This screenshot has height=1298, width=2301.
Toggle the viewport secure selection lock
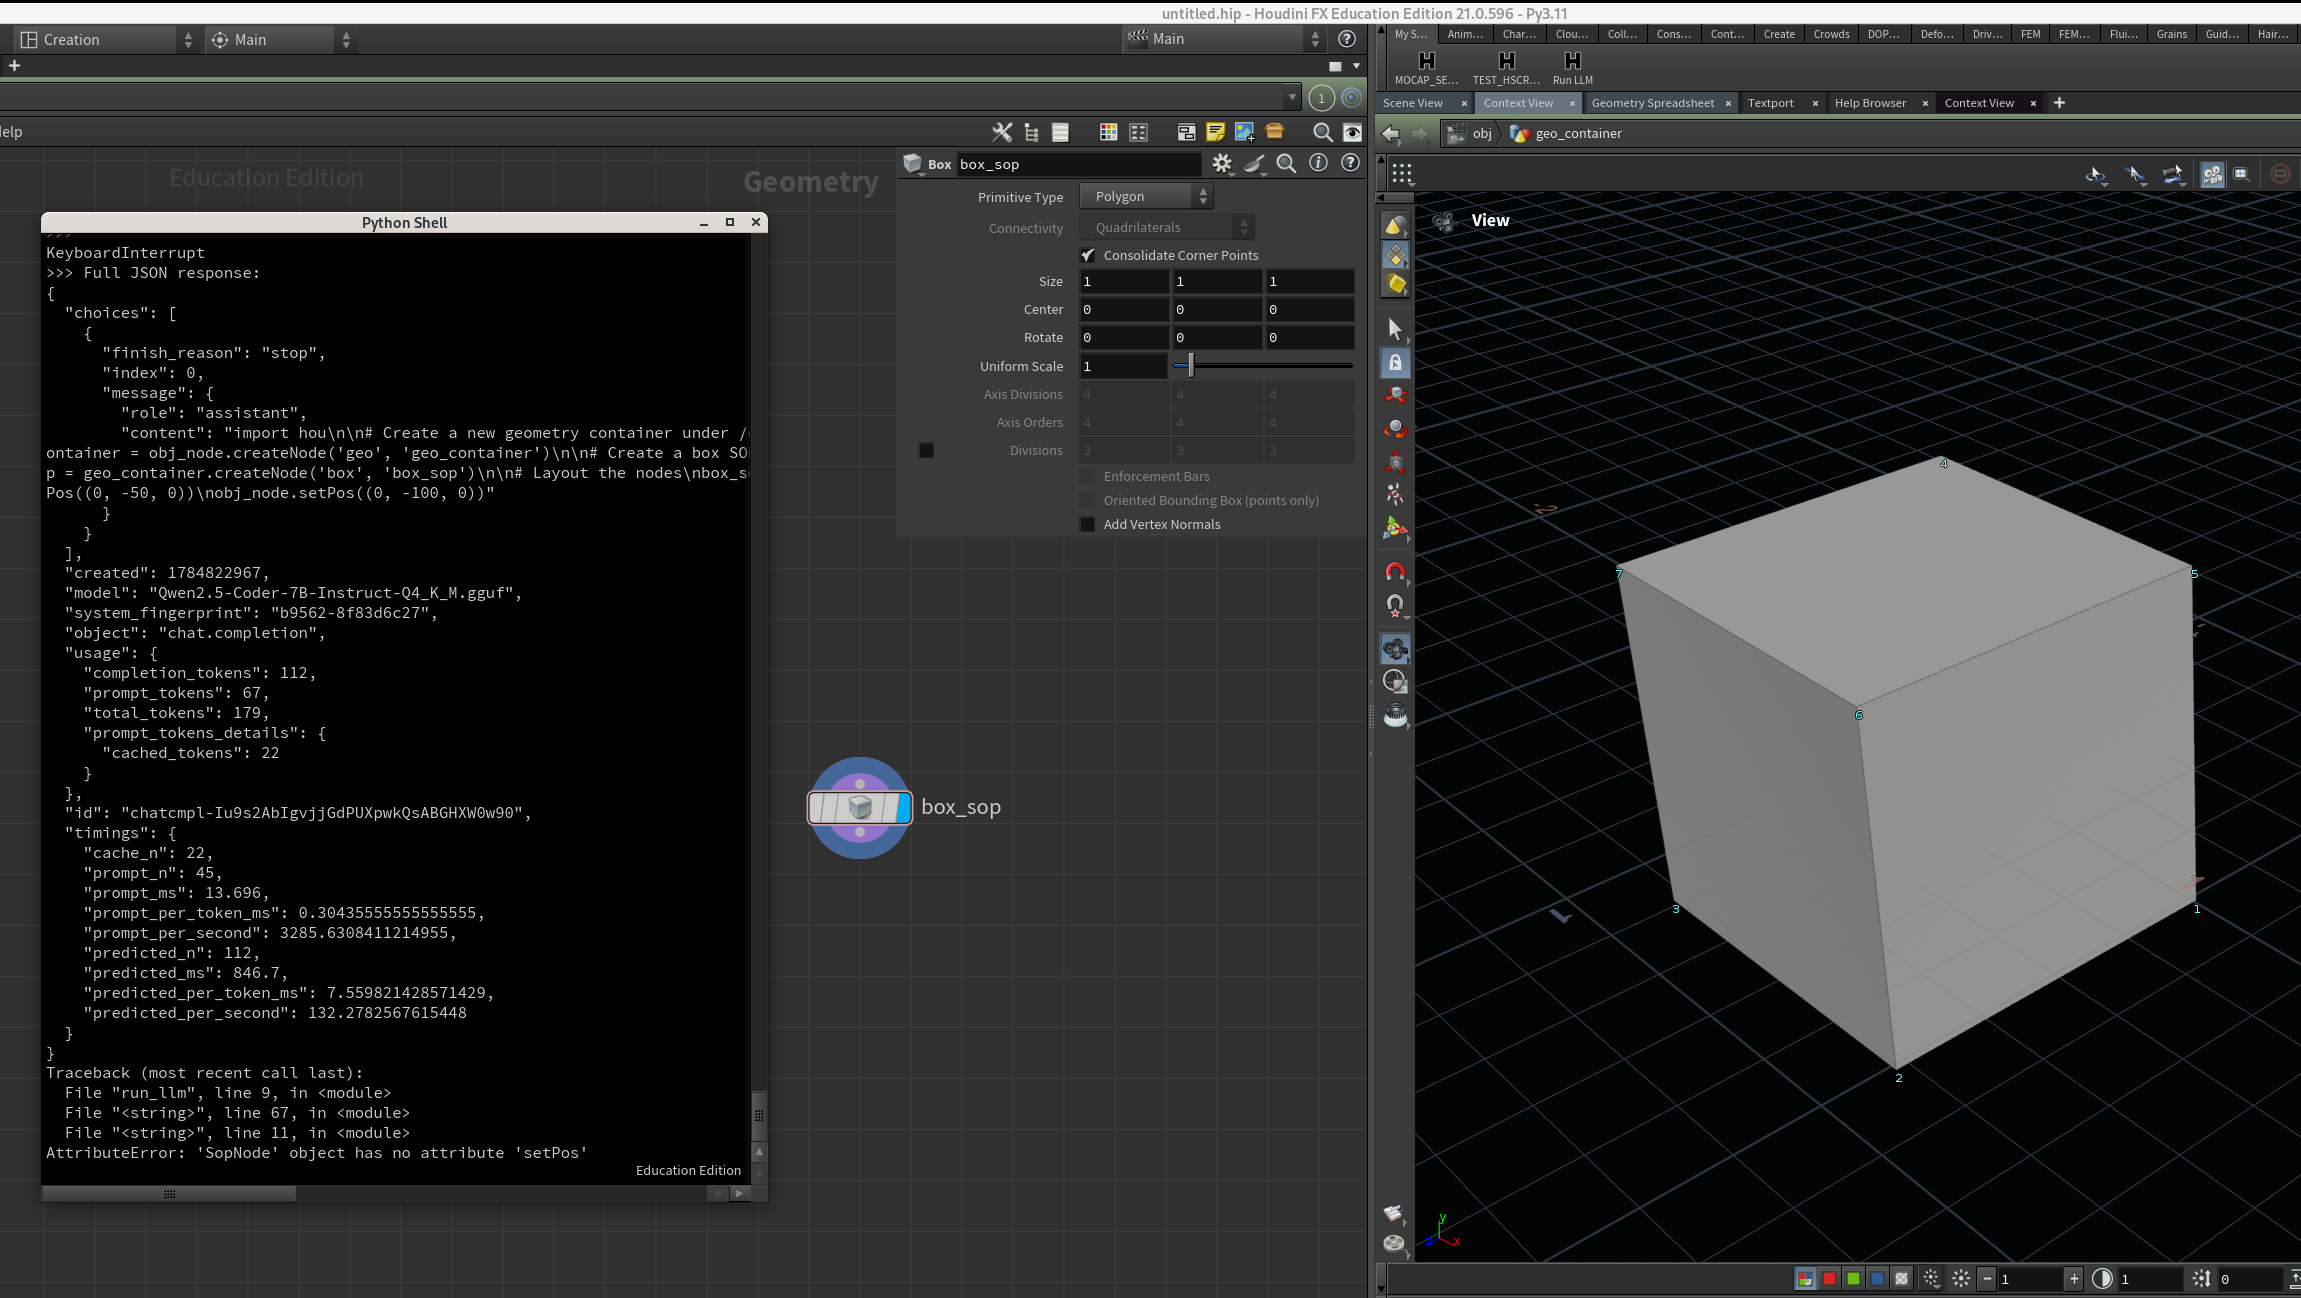coord(1395,363)
